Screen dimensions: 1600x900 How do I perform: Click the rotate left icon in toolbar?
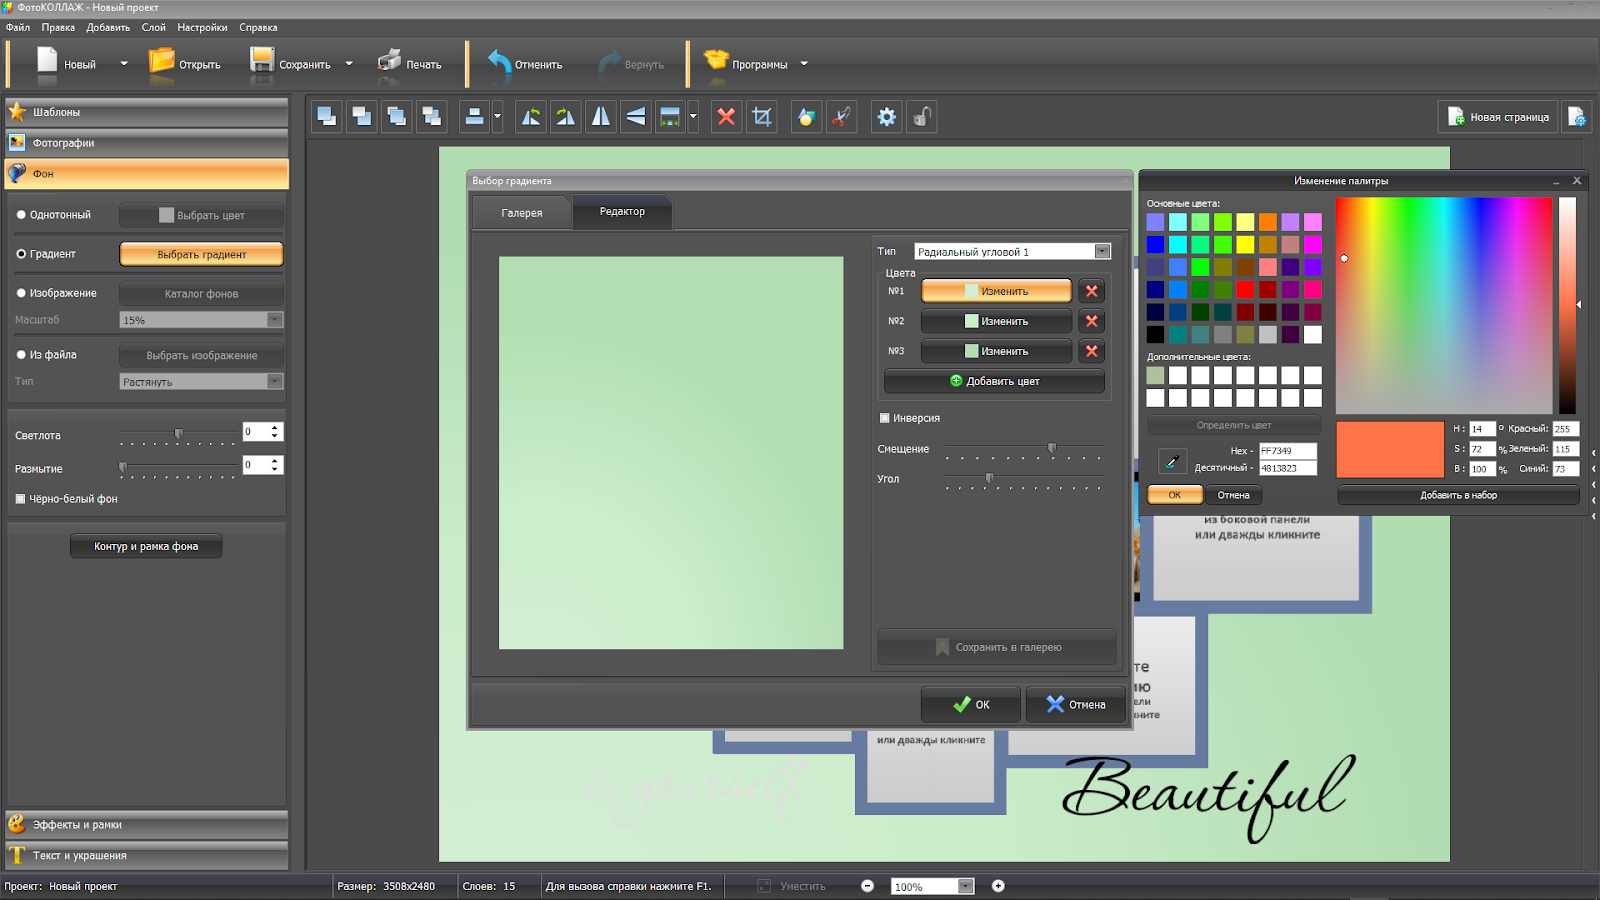pos(531,117)
